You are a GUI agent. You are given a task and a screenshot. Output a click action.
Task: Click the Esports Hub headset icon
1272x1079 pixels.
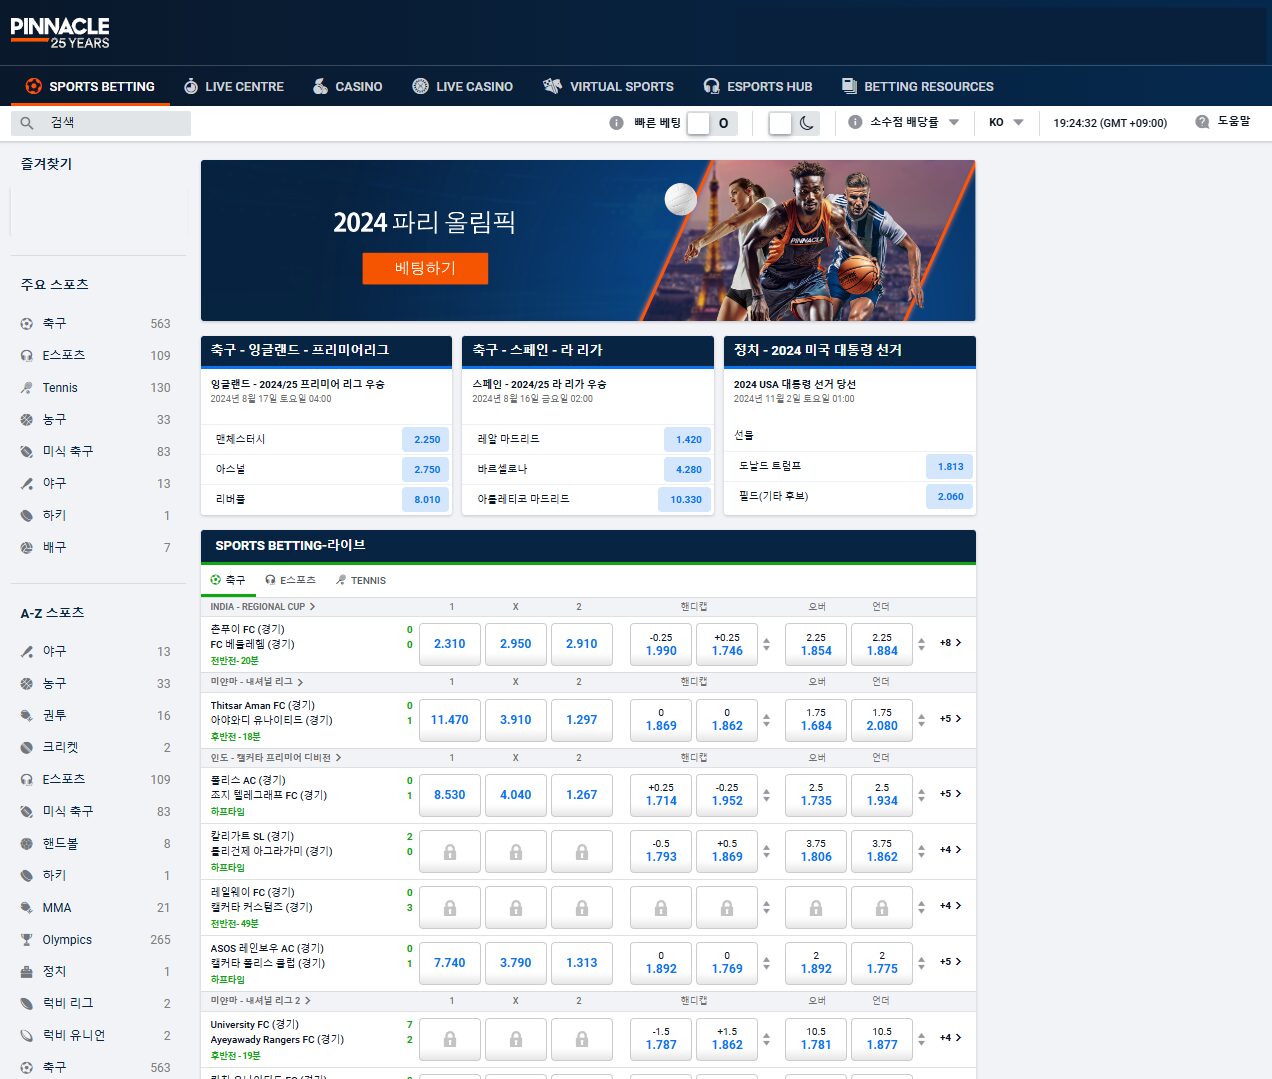coord(712,86)
